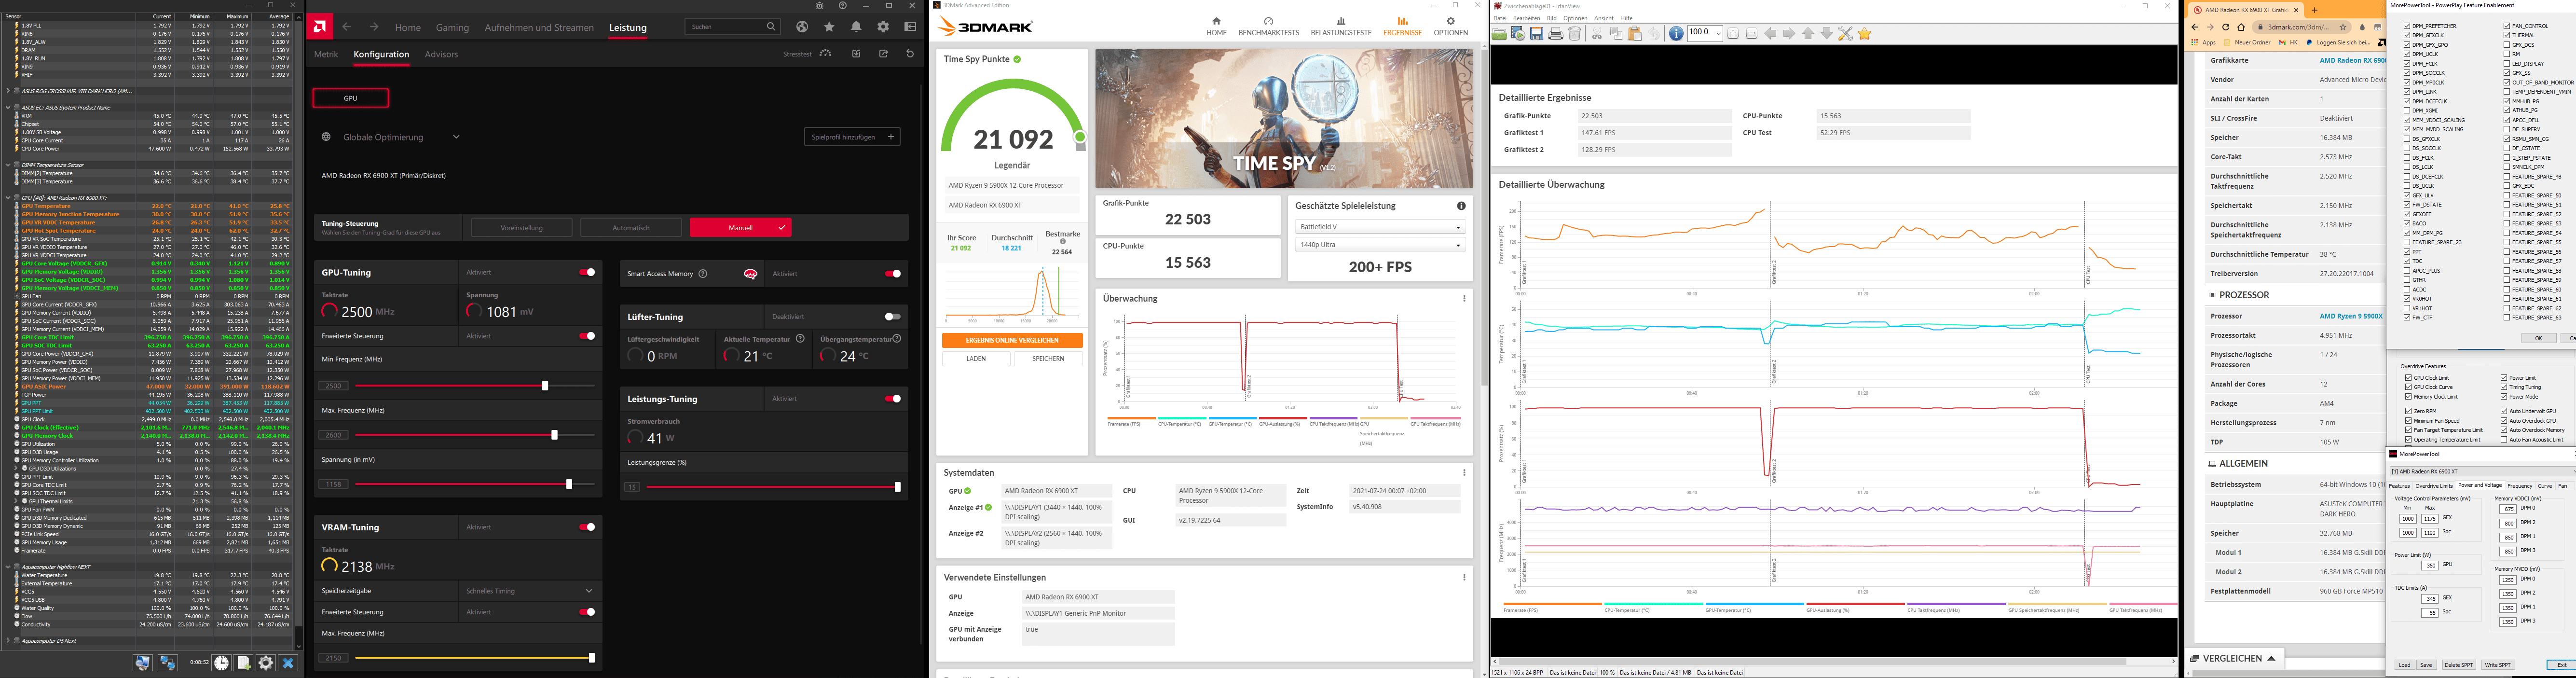Image resolution: width=2576 pixels, height=678 pixels.
Task: Open IrfanView image information icon
Action: 1676,34
